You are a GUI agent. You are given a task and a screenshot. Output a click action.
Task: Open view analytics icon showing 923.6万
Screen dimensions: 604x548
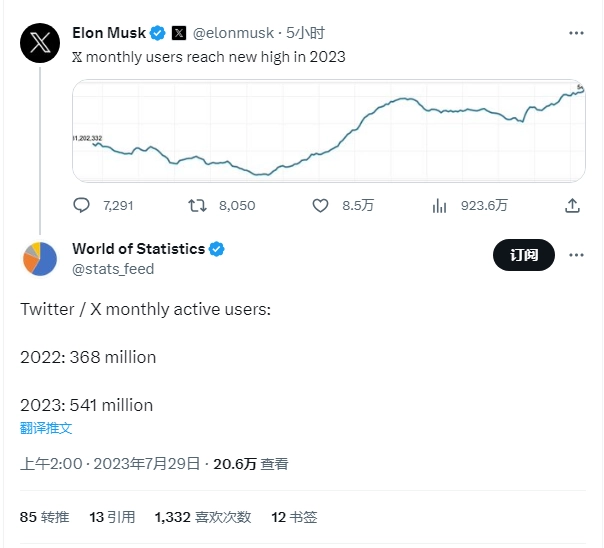click(x=439, y=205)
